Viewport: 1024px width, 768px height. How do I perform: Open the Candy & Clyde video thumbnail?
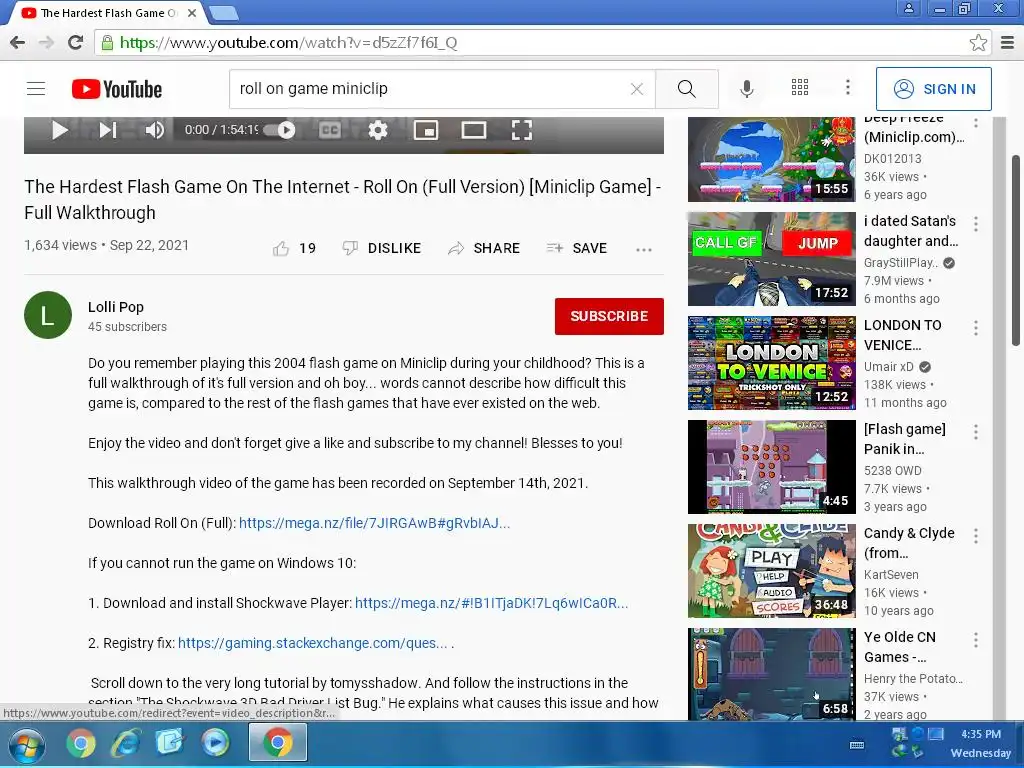[x=771, y=571]
